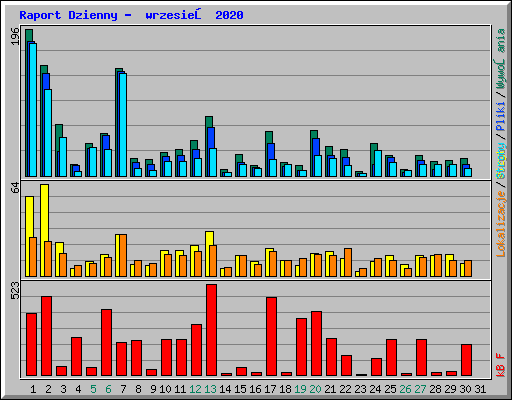The image size is (512, 400).
Task: Select the 196 scale value label
Action: [x=15, y=37]
